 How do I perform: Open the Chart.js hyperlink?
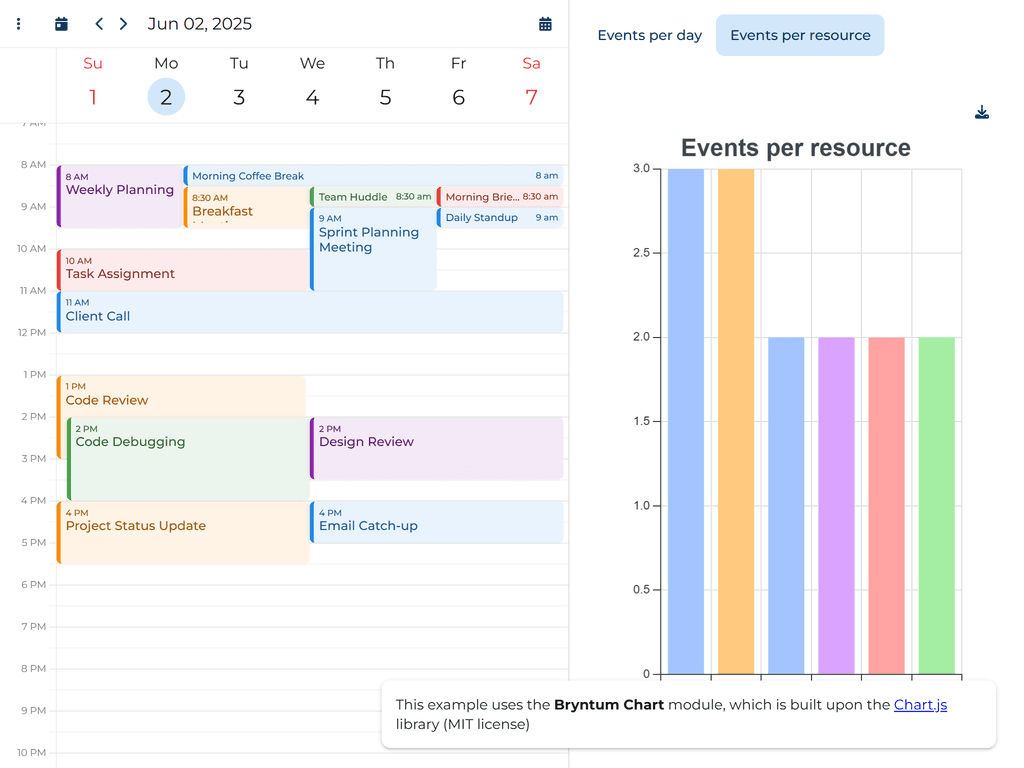tap(920, 704)
